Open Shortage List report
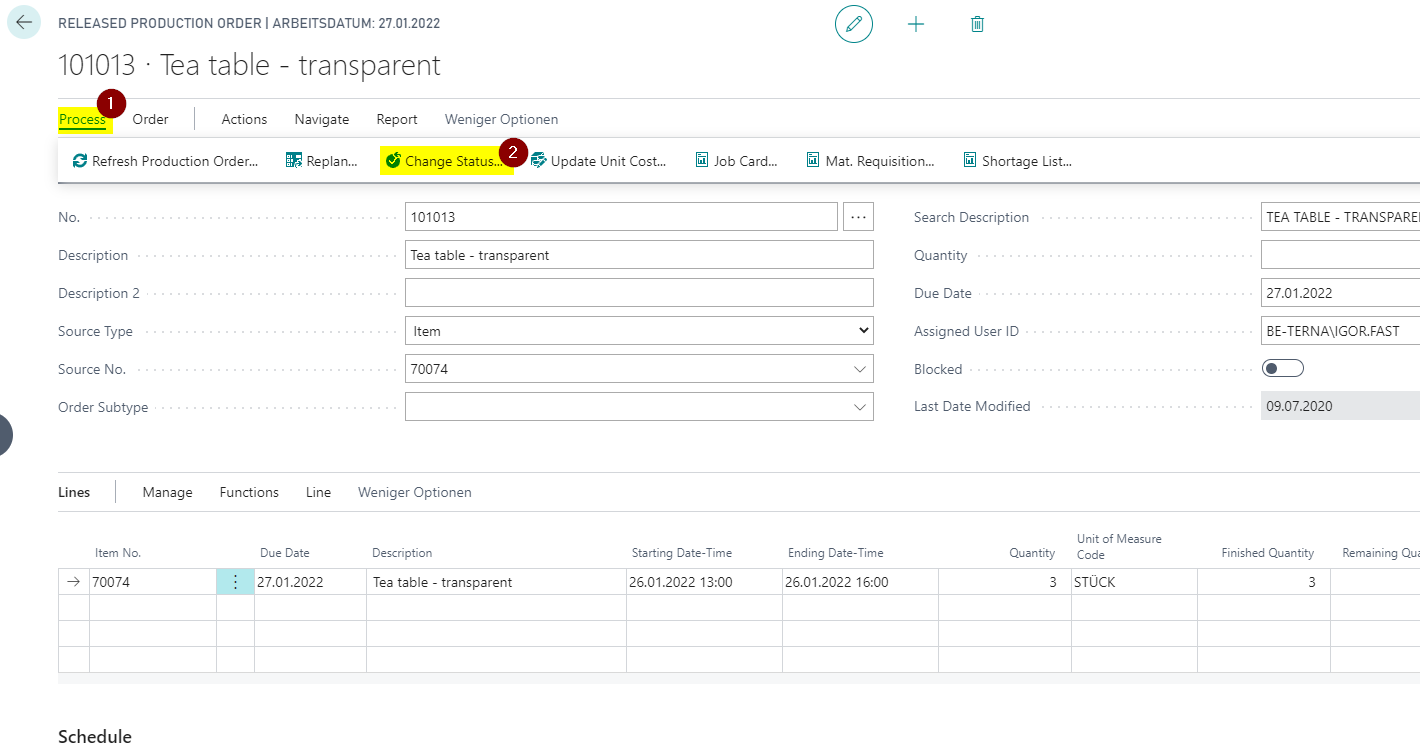1420x747 pixels. (1017, 161)
